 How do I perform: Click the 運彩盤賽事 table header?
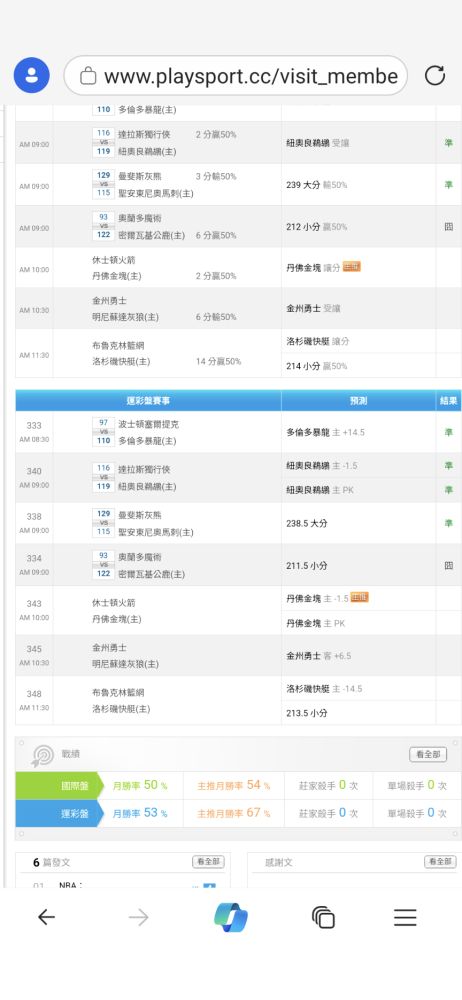(x=148, y=401)
